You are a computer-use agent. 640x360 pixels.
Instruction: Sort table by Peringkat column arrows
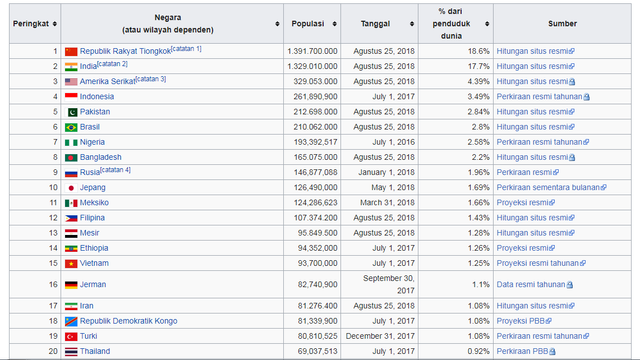pos(55,24)
